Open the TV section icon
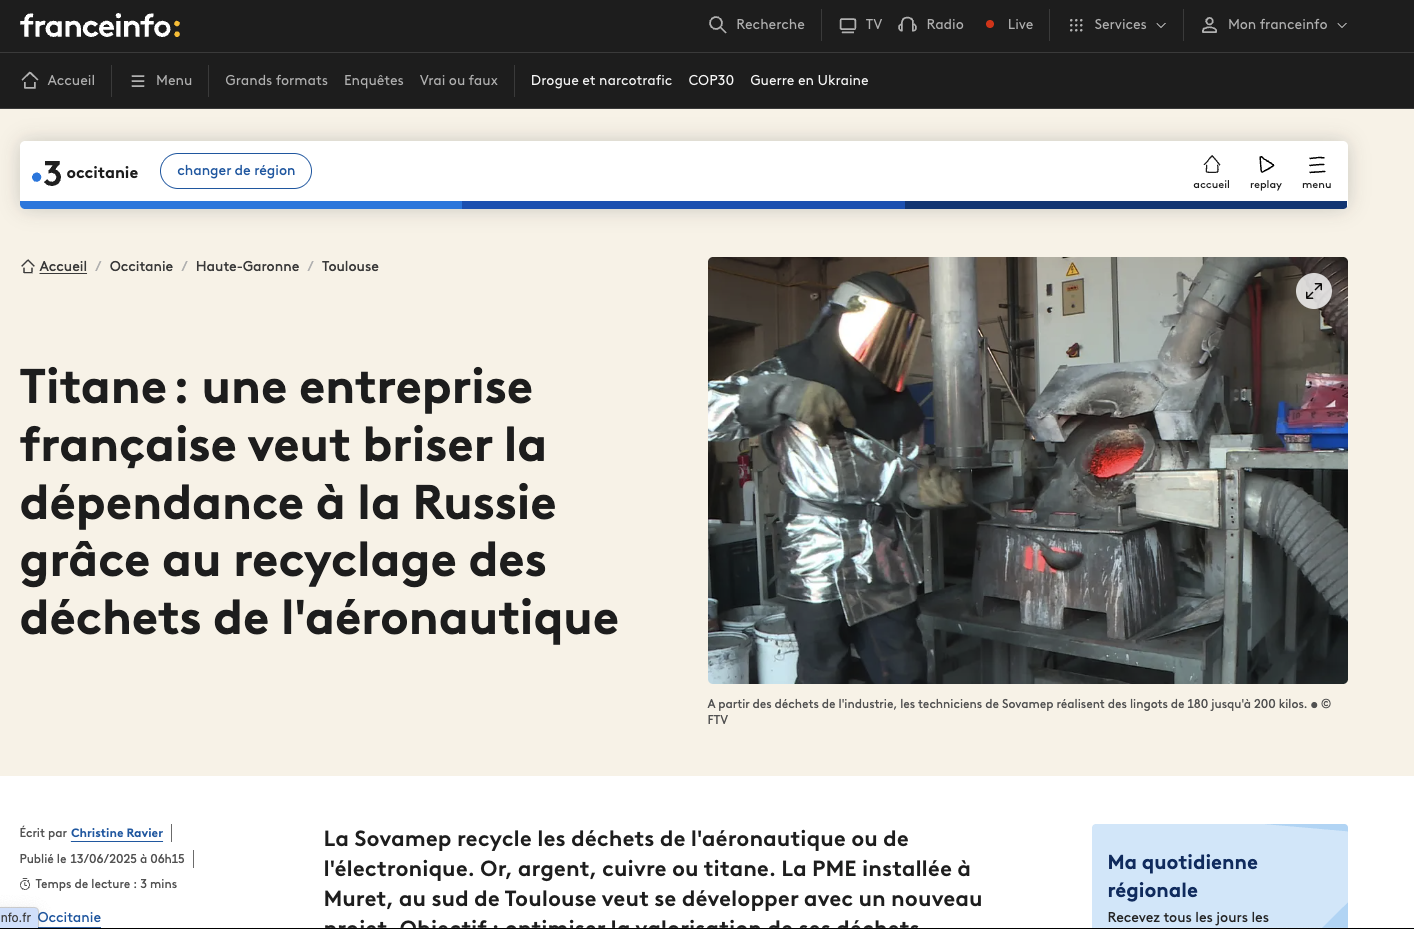 pos(849,24)
